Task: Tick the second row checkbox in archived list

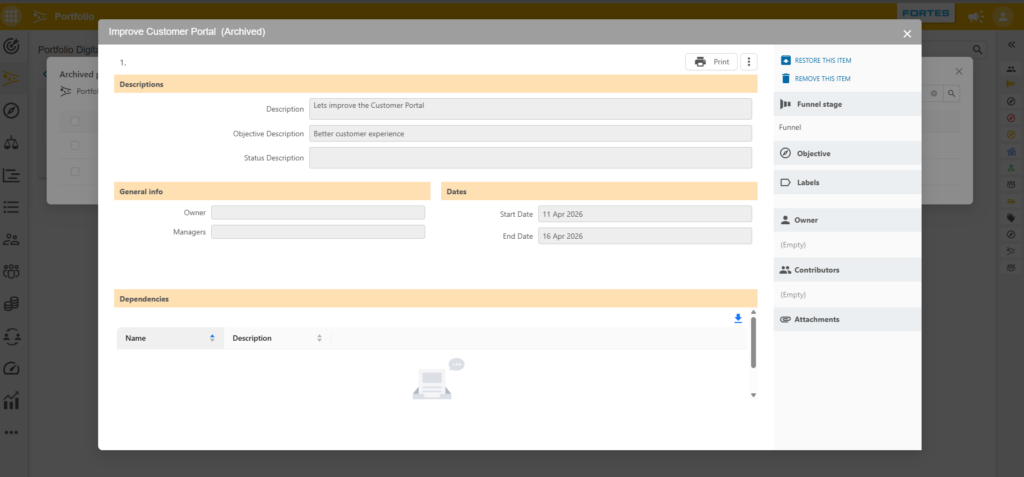Action: (x=75, y=171)
